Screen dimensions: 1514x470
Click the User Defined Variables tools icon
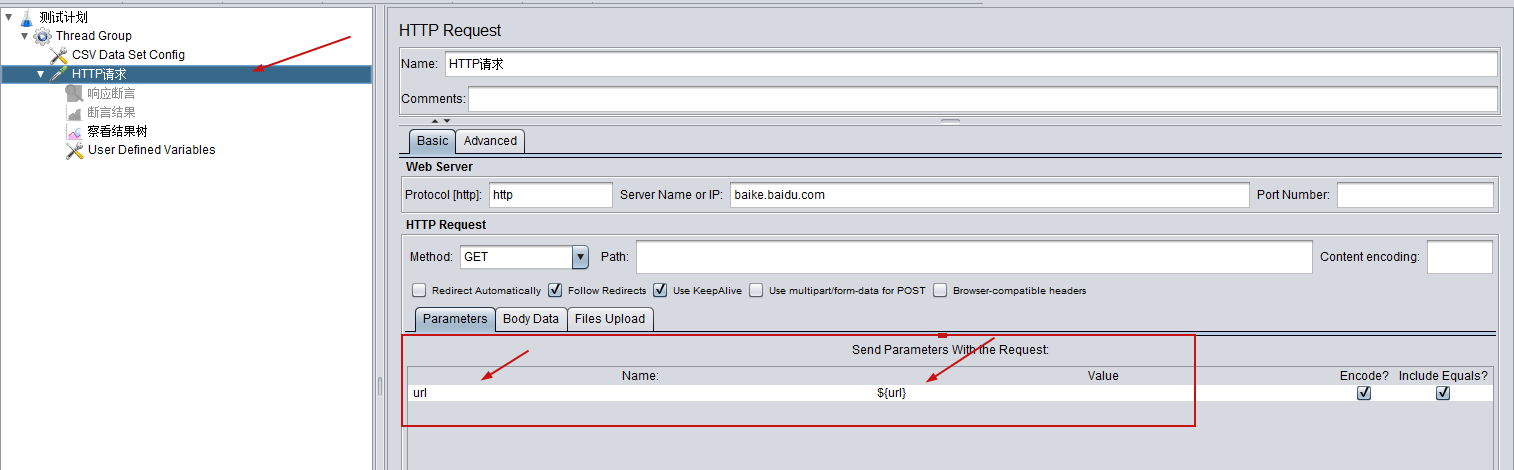click(74, 150)
